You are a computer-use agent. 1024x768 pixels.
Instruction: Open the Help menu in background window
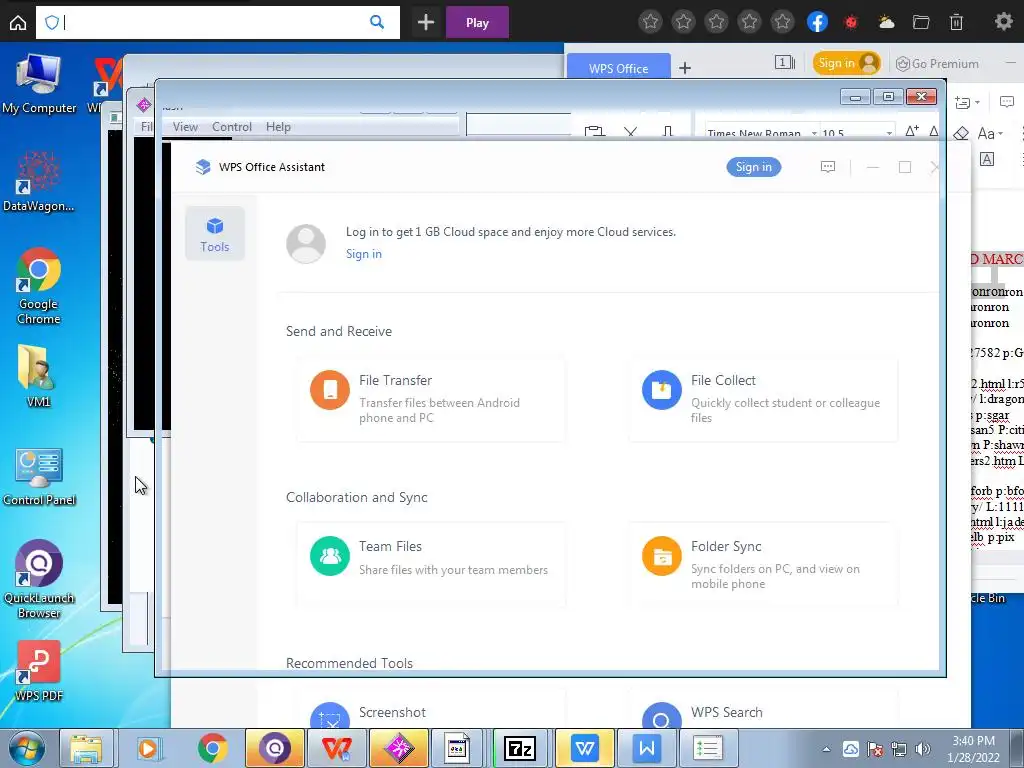point(278,127)
